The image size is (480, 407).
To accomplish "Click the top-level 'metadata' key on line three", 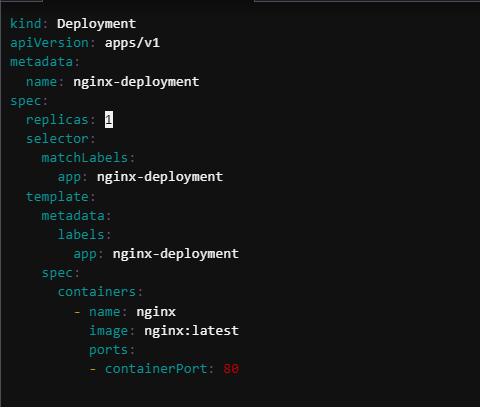I will tap(41, 62).
